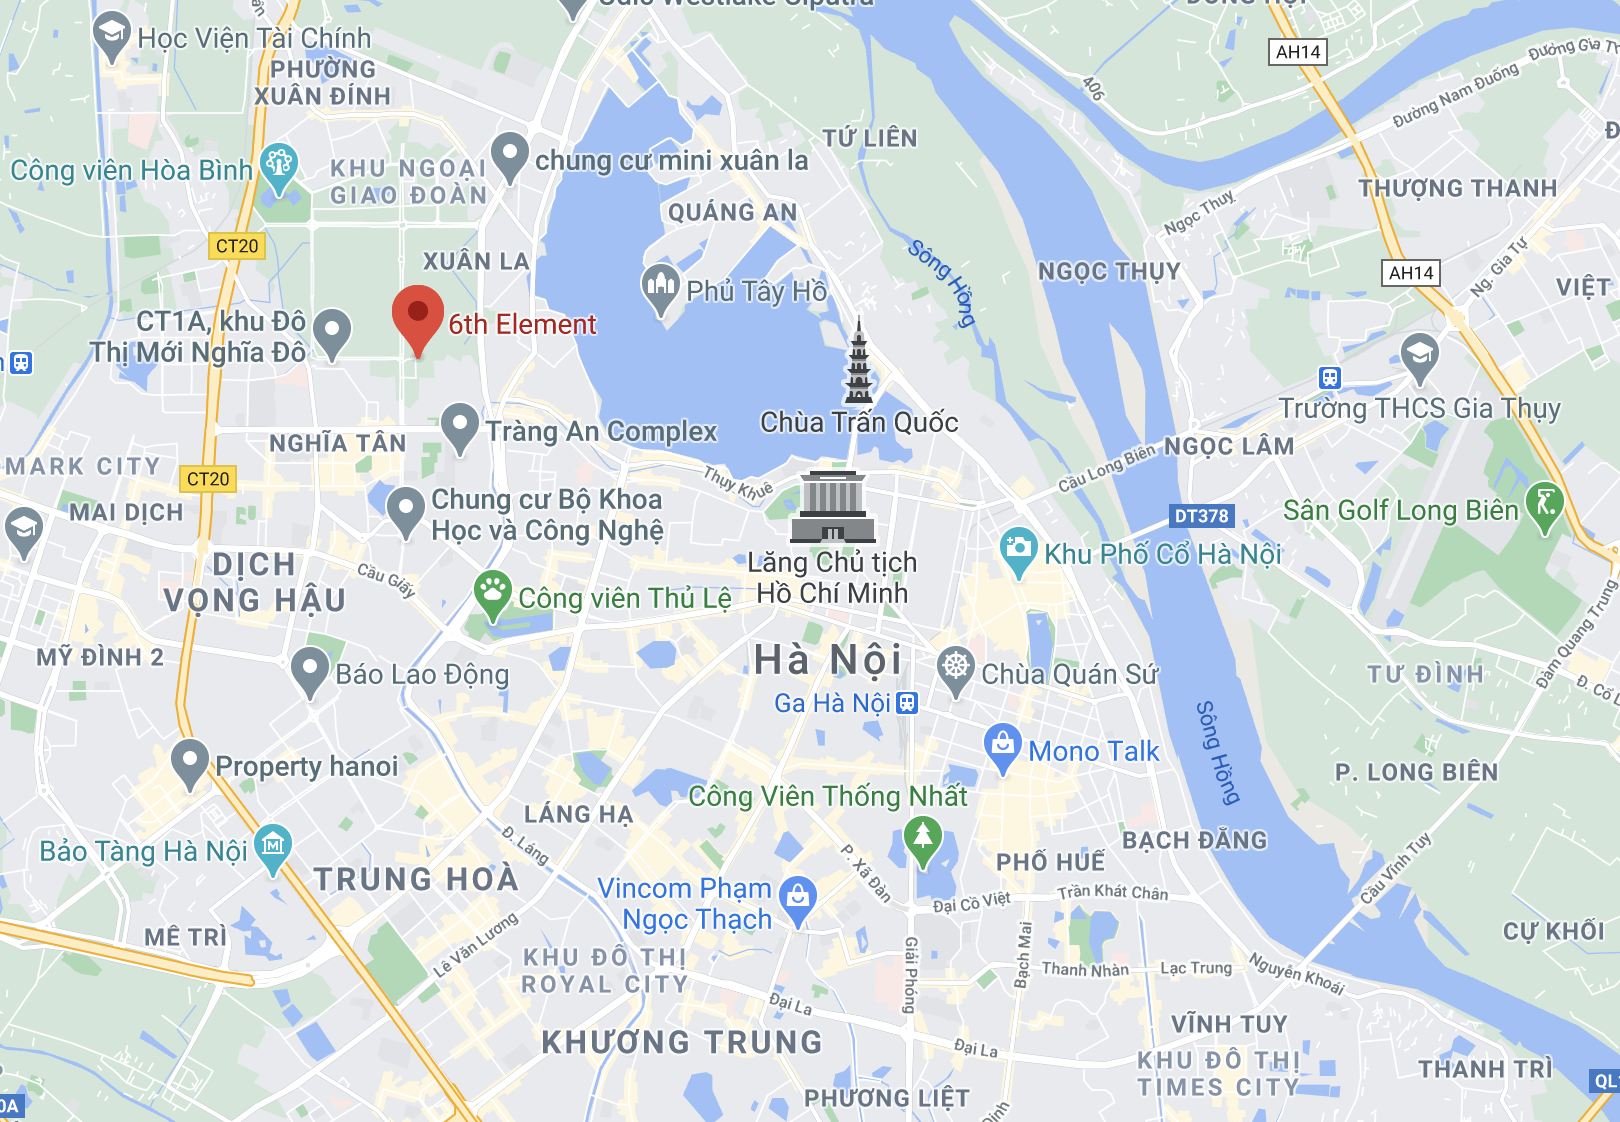Viewport: 1620px width, 1122px height.
Task: Open the Lăng Chủ tịch Hồ Chí Minh mausoleum icon
Action: tap(833, 507)
